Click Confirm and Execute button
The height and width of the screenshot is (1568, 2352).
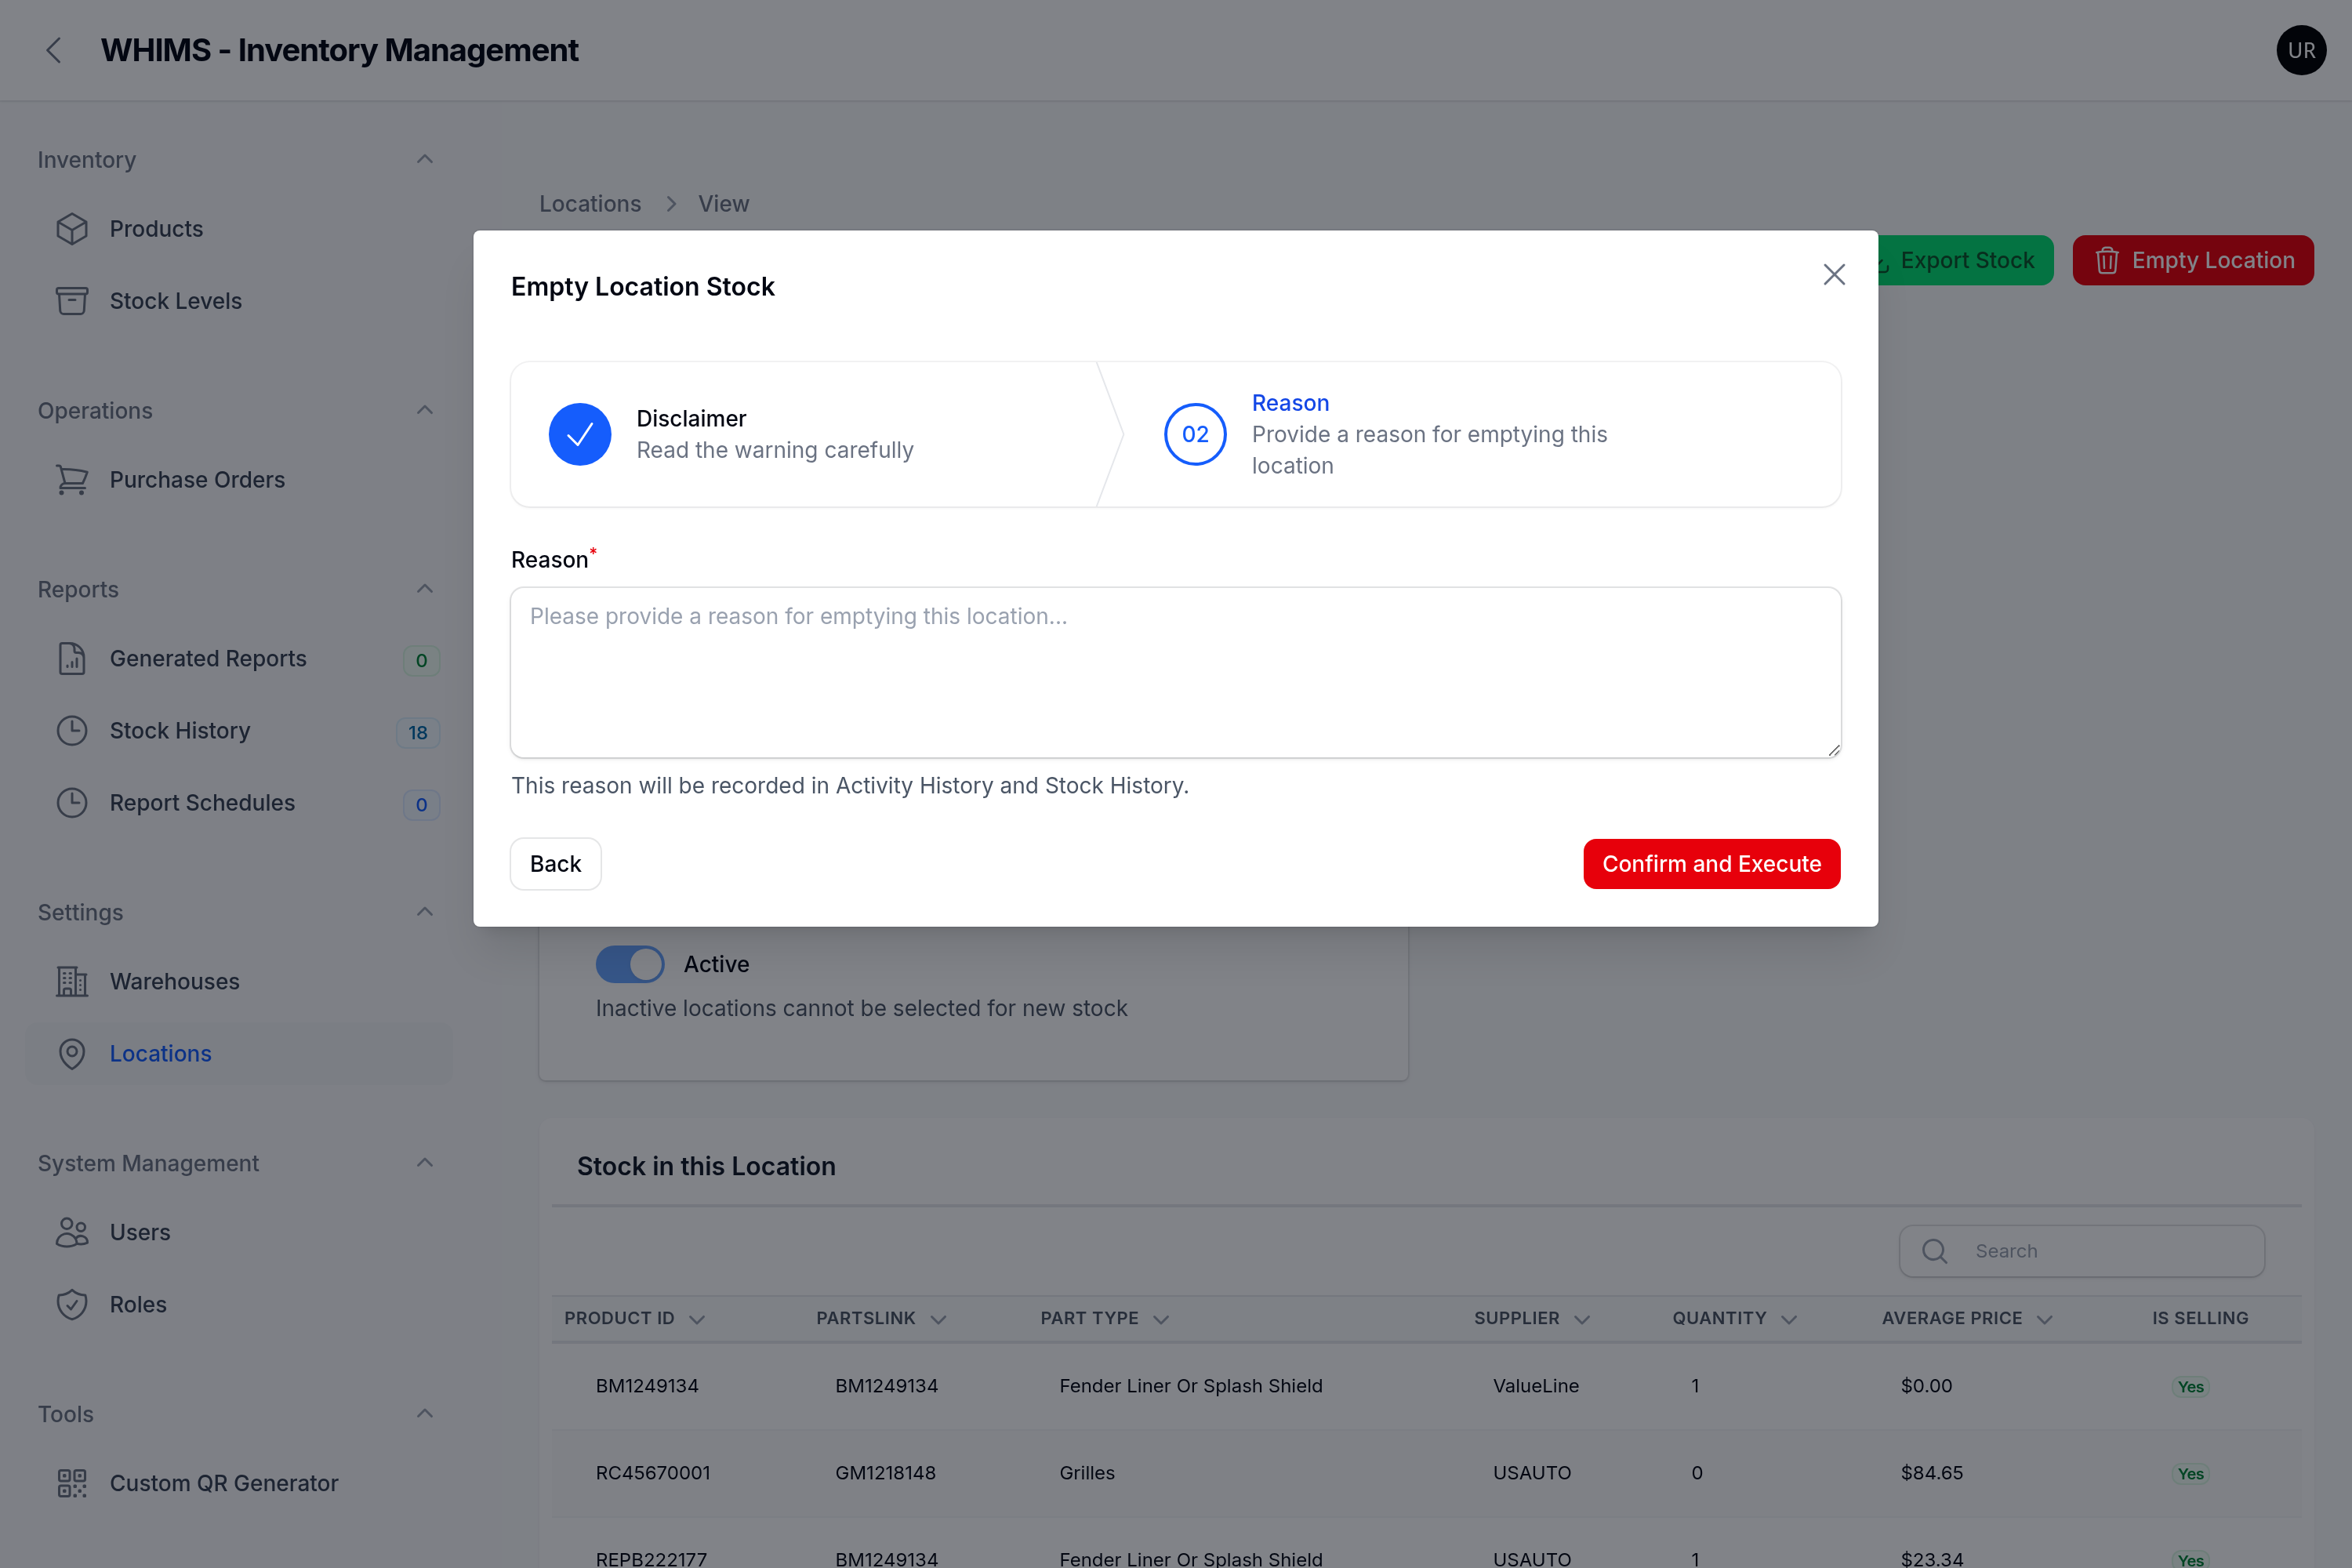click(x=1711, y=864)
